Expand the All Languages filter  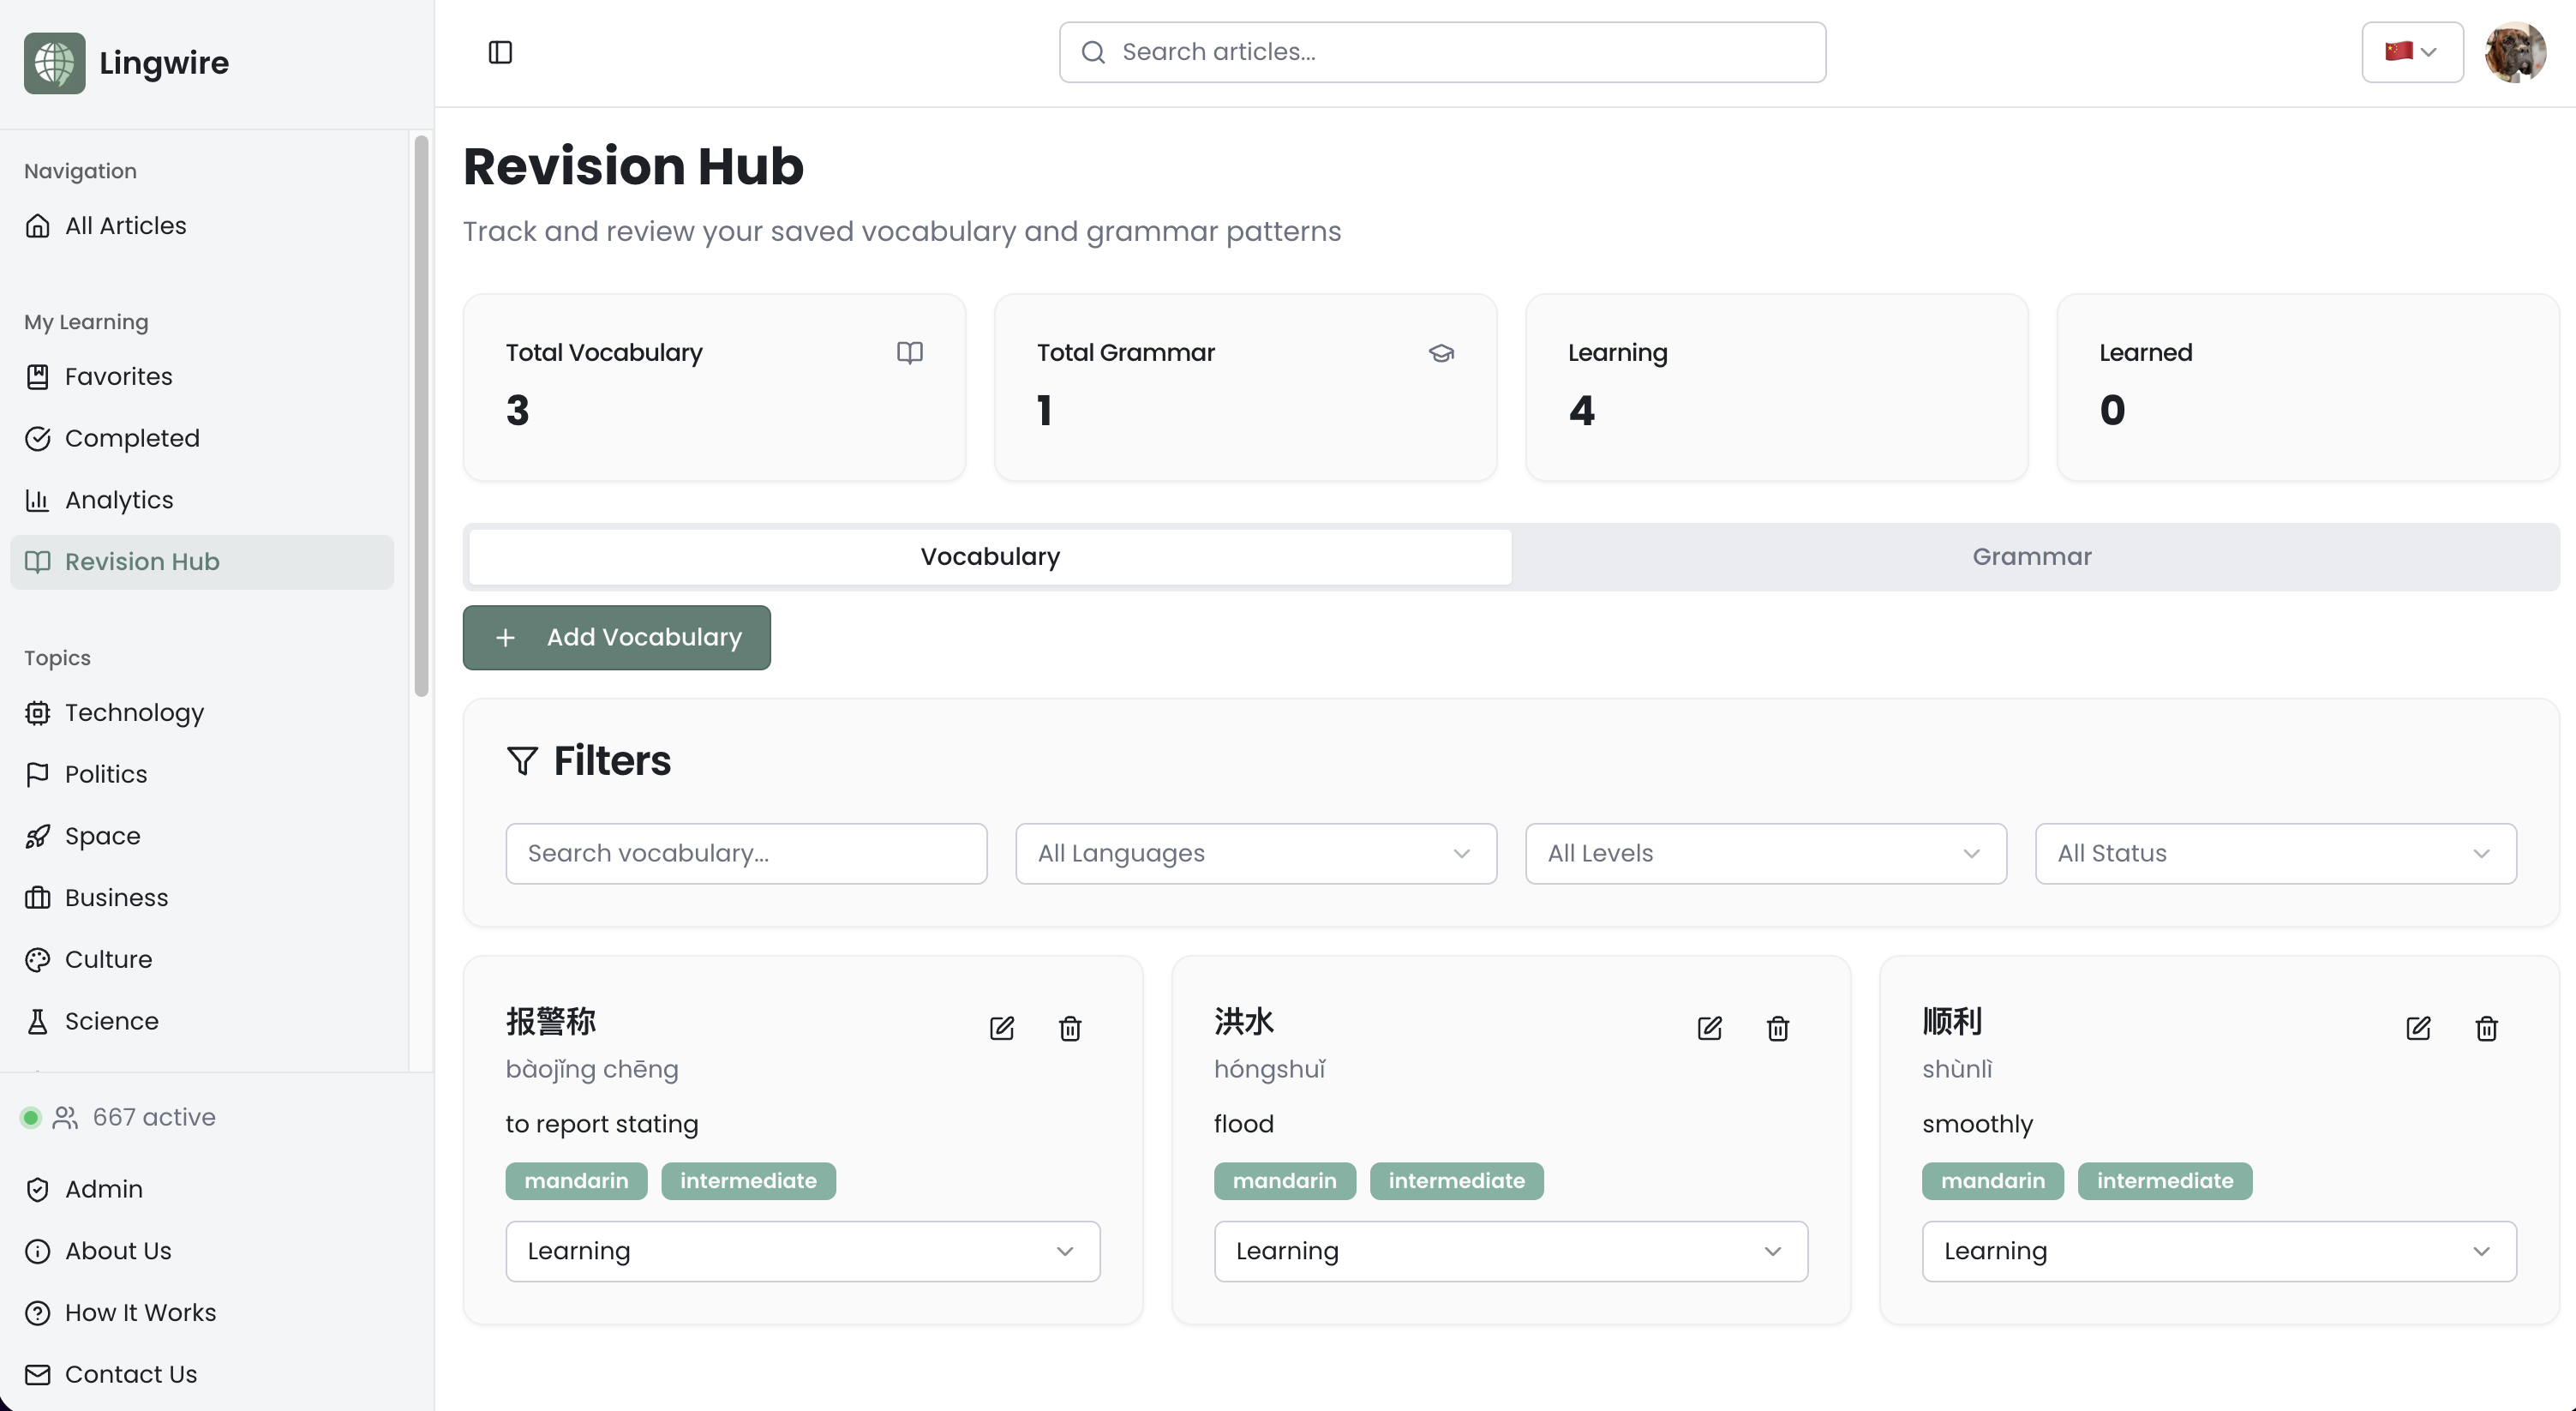pyautogui.click(x=1255, y=853)
